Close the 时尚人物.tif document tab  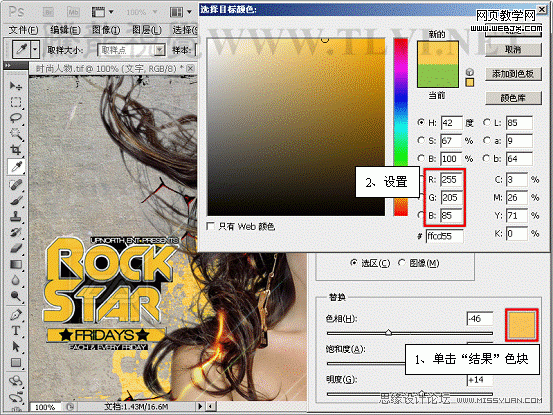click(190, 68)
